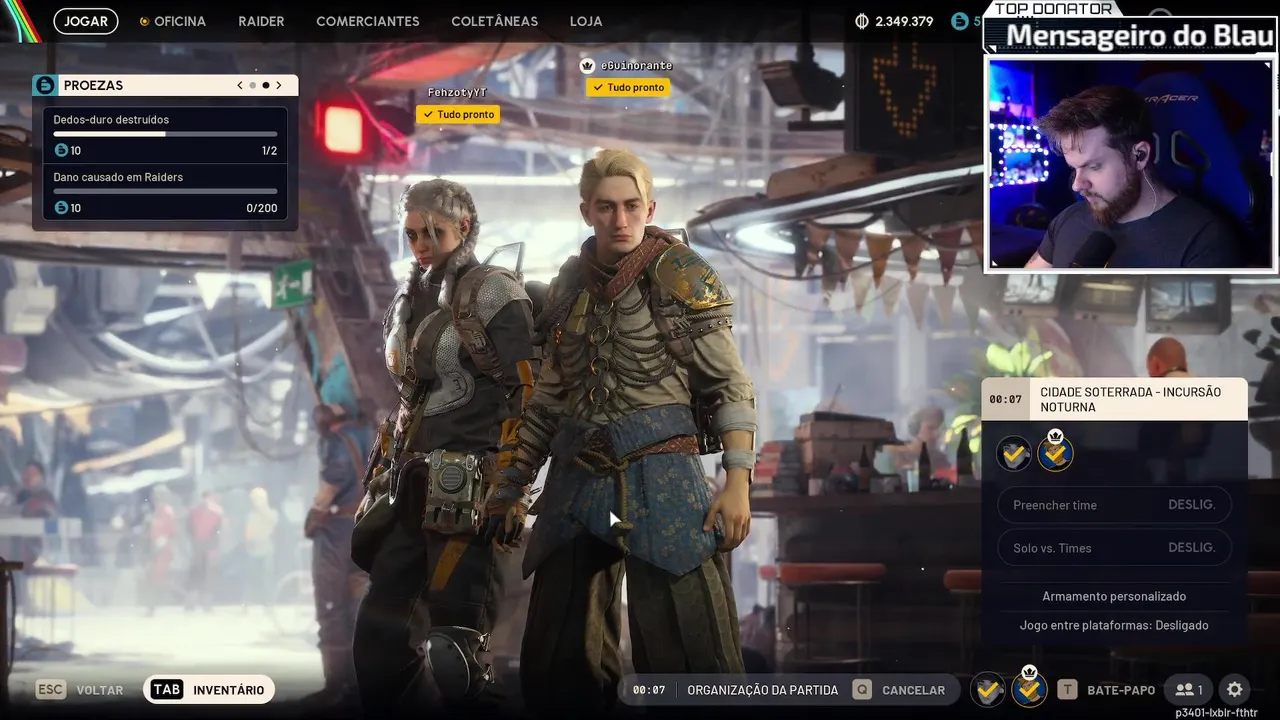The width and height of the screenshot is (1280, 720).
Task: Click crowned leader ready badge in match panel
Action: (1055, 452)
